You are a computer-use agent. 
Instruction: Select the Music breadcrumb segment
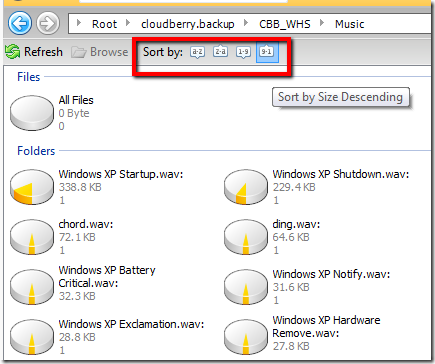[349, 24]
